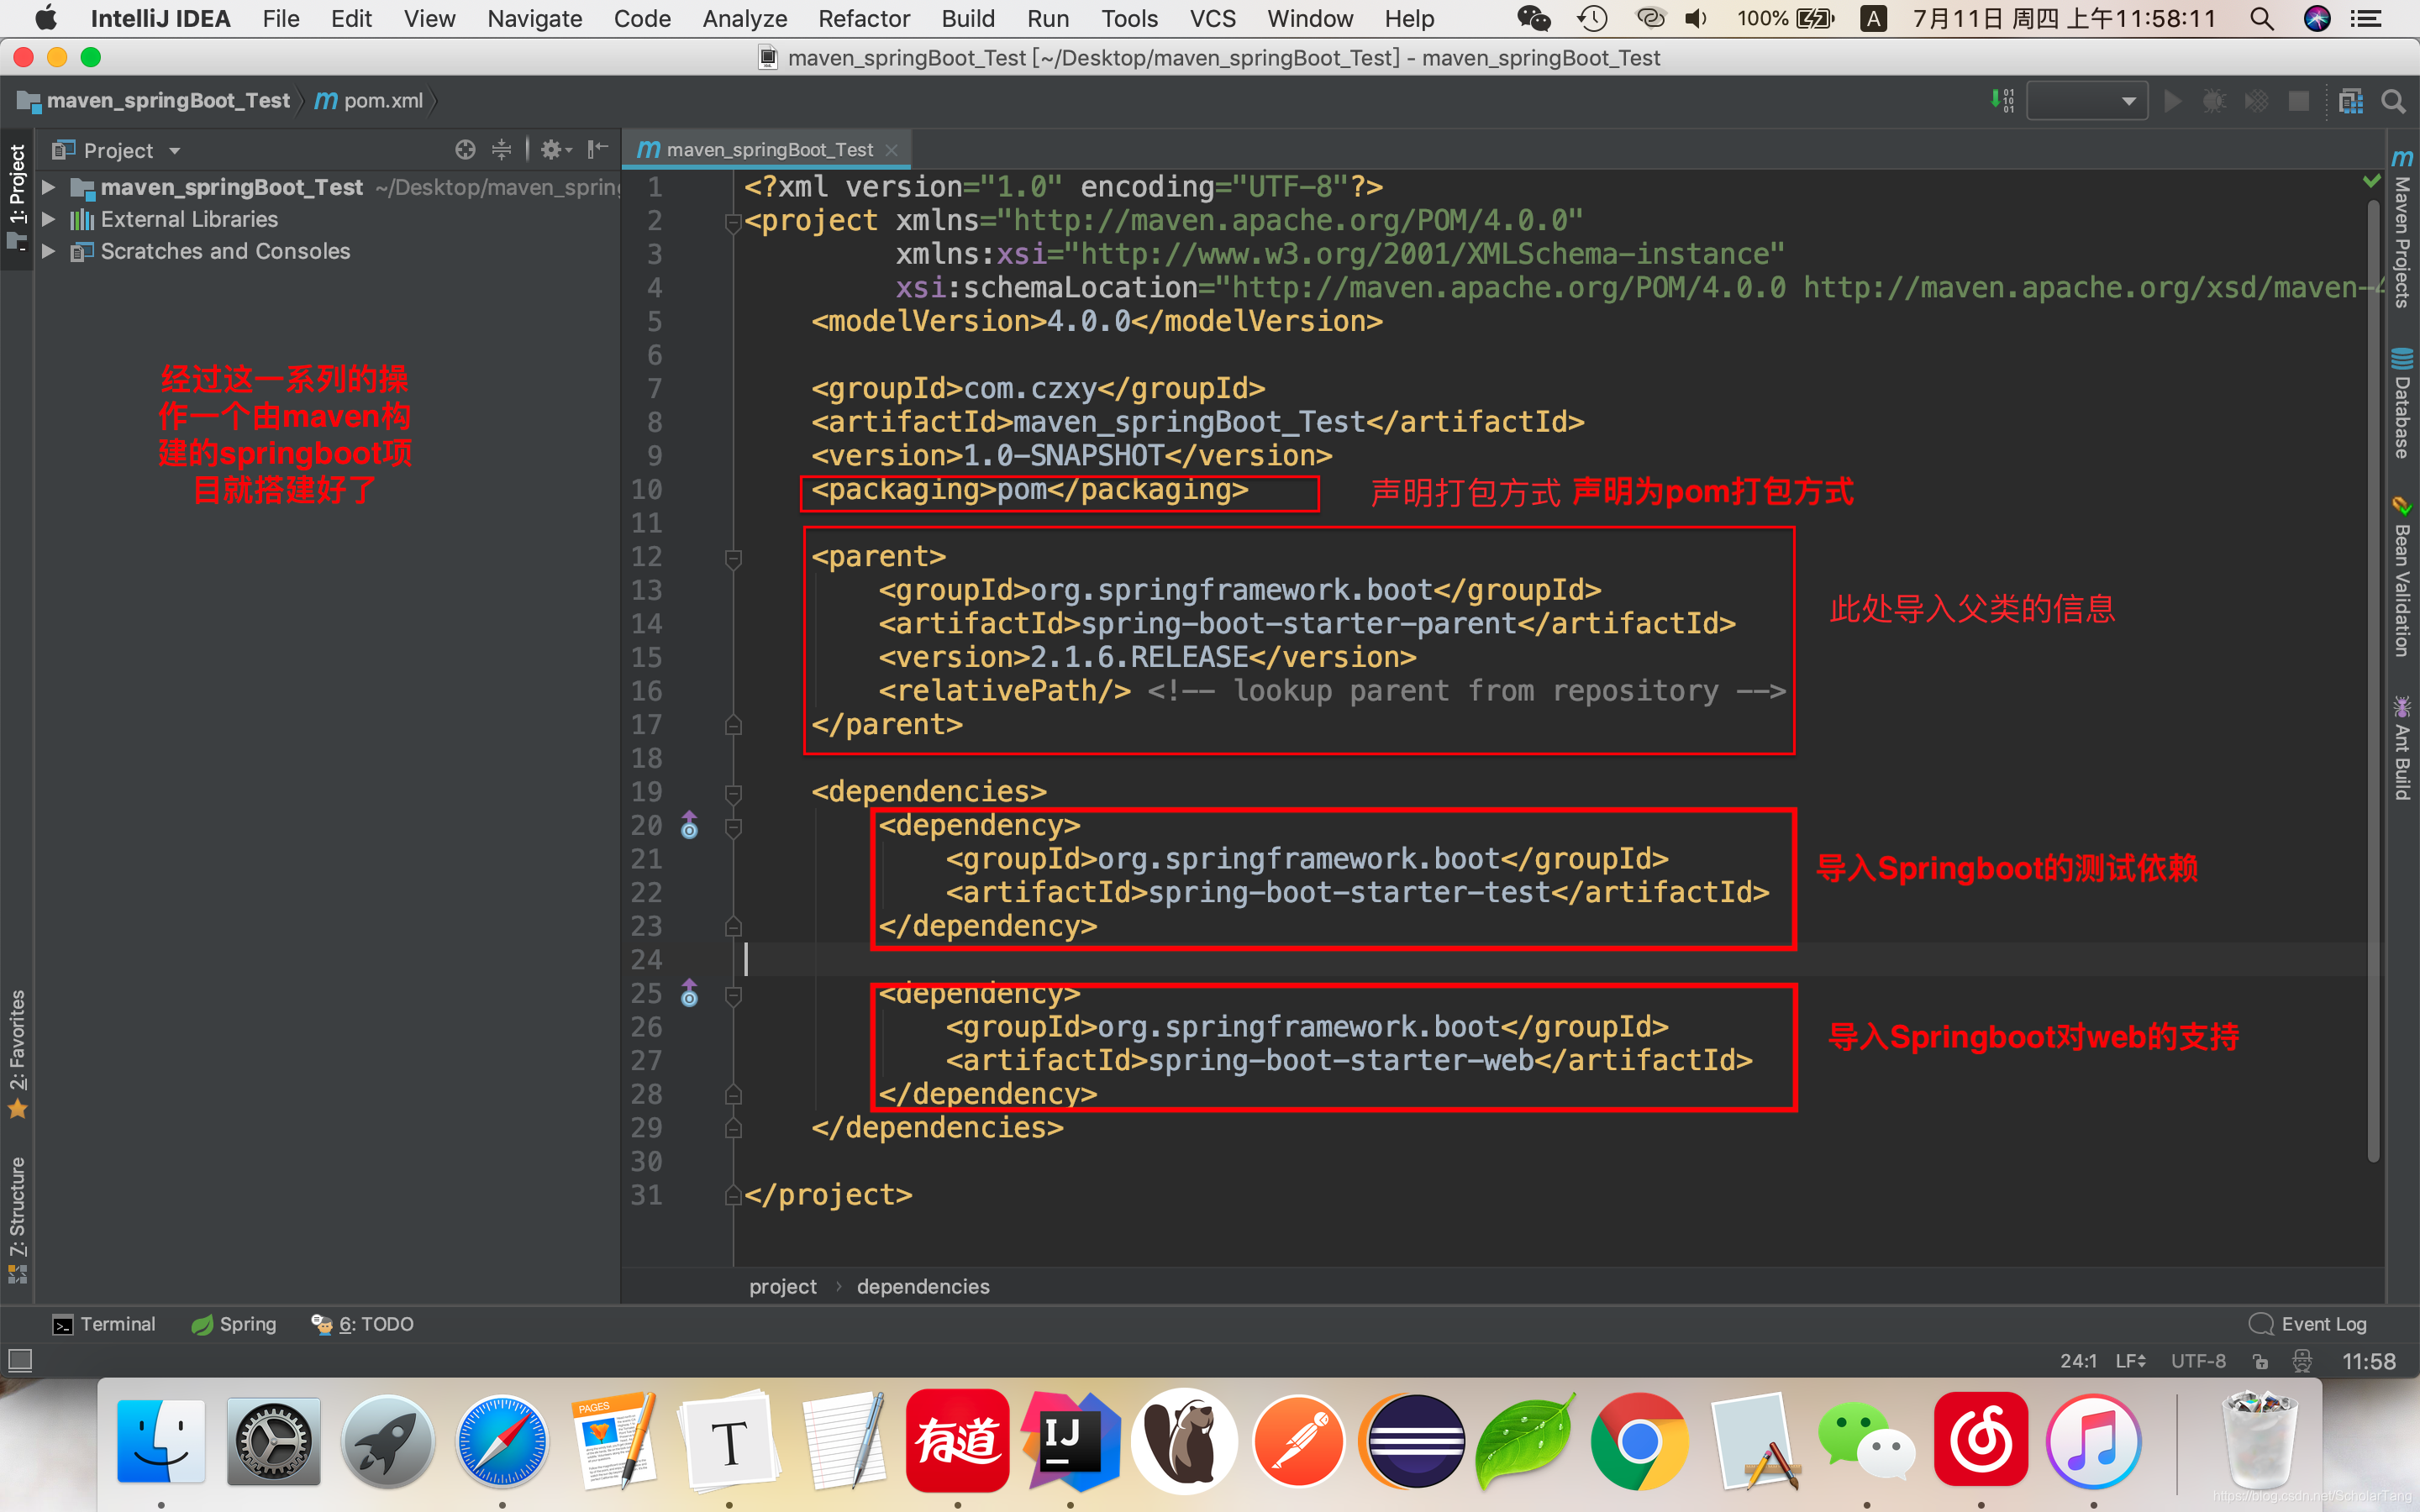This screenshot has height=1512, width=2420.
Task: Open NetEase Music from the Dock
Action: coord(1980,1441)
